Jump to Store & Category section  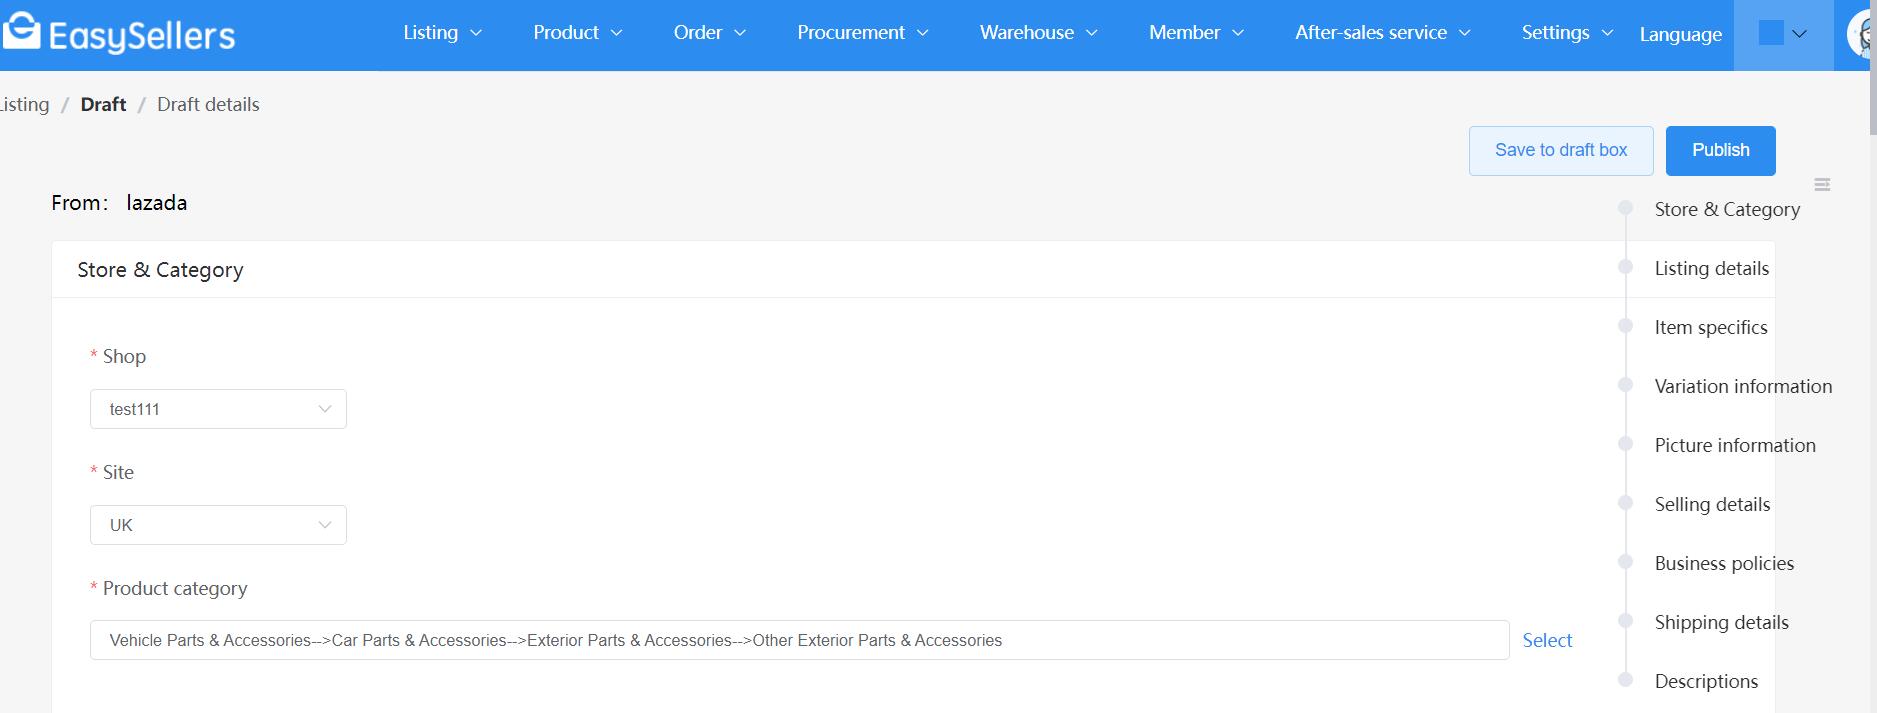(x=1727, y=209)
